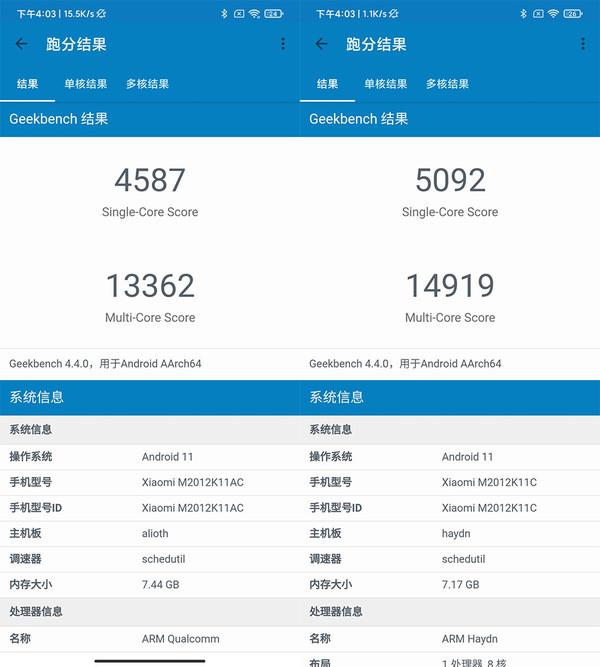Click Geekbench 4.4.0 version text in left screenshot
600x667 pixels.
tap(105, 364)
